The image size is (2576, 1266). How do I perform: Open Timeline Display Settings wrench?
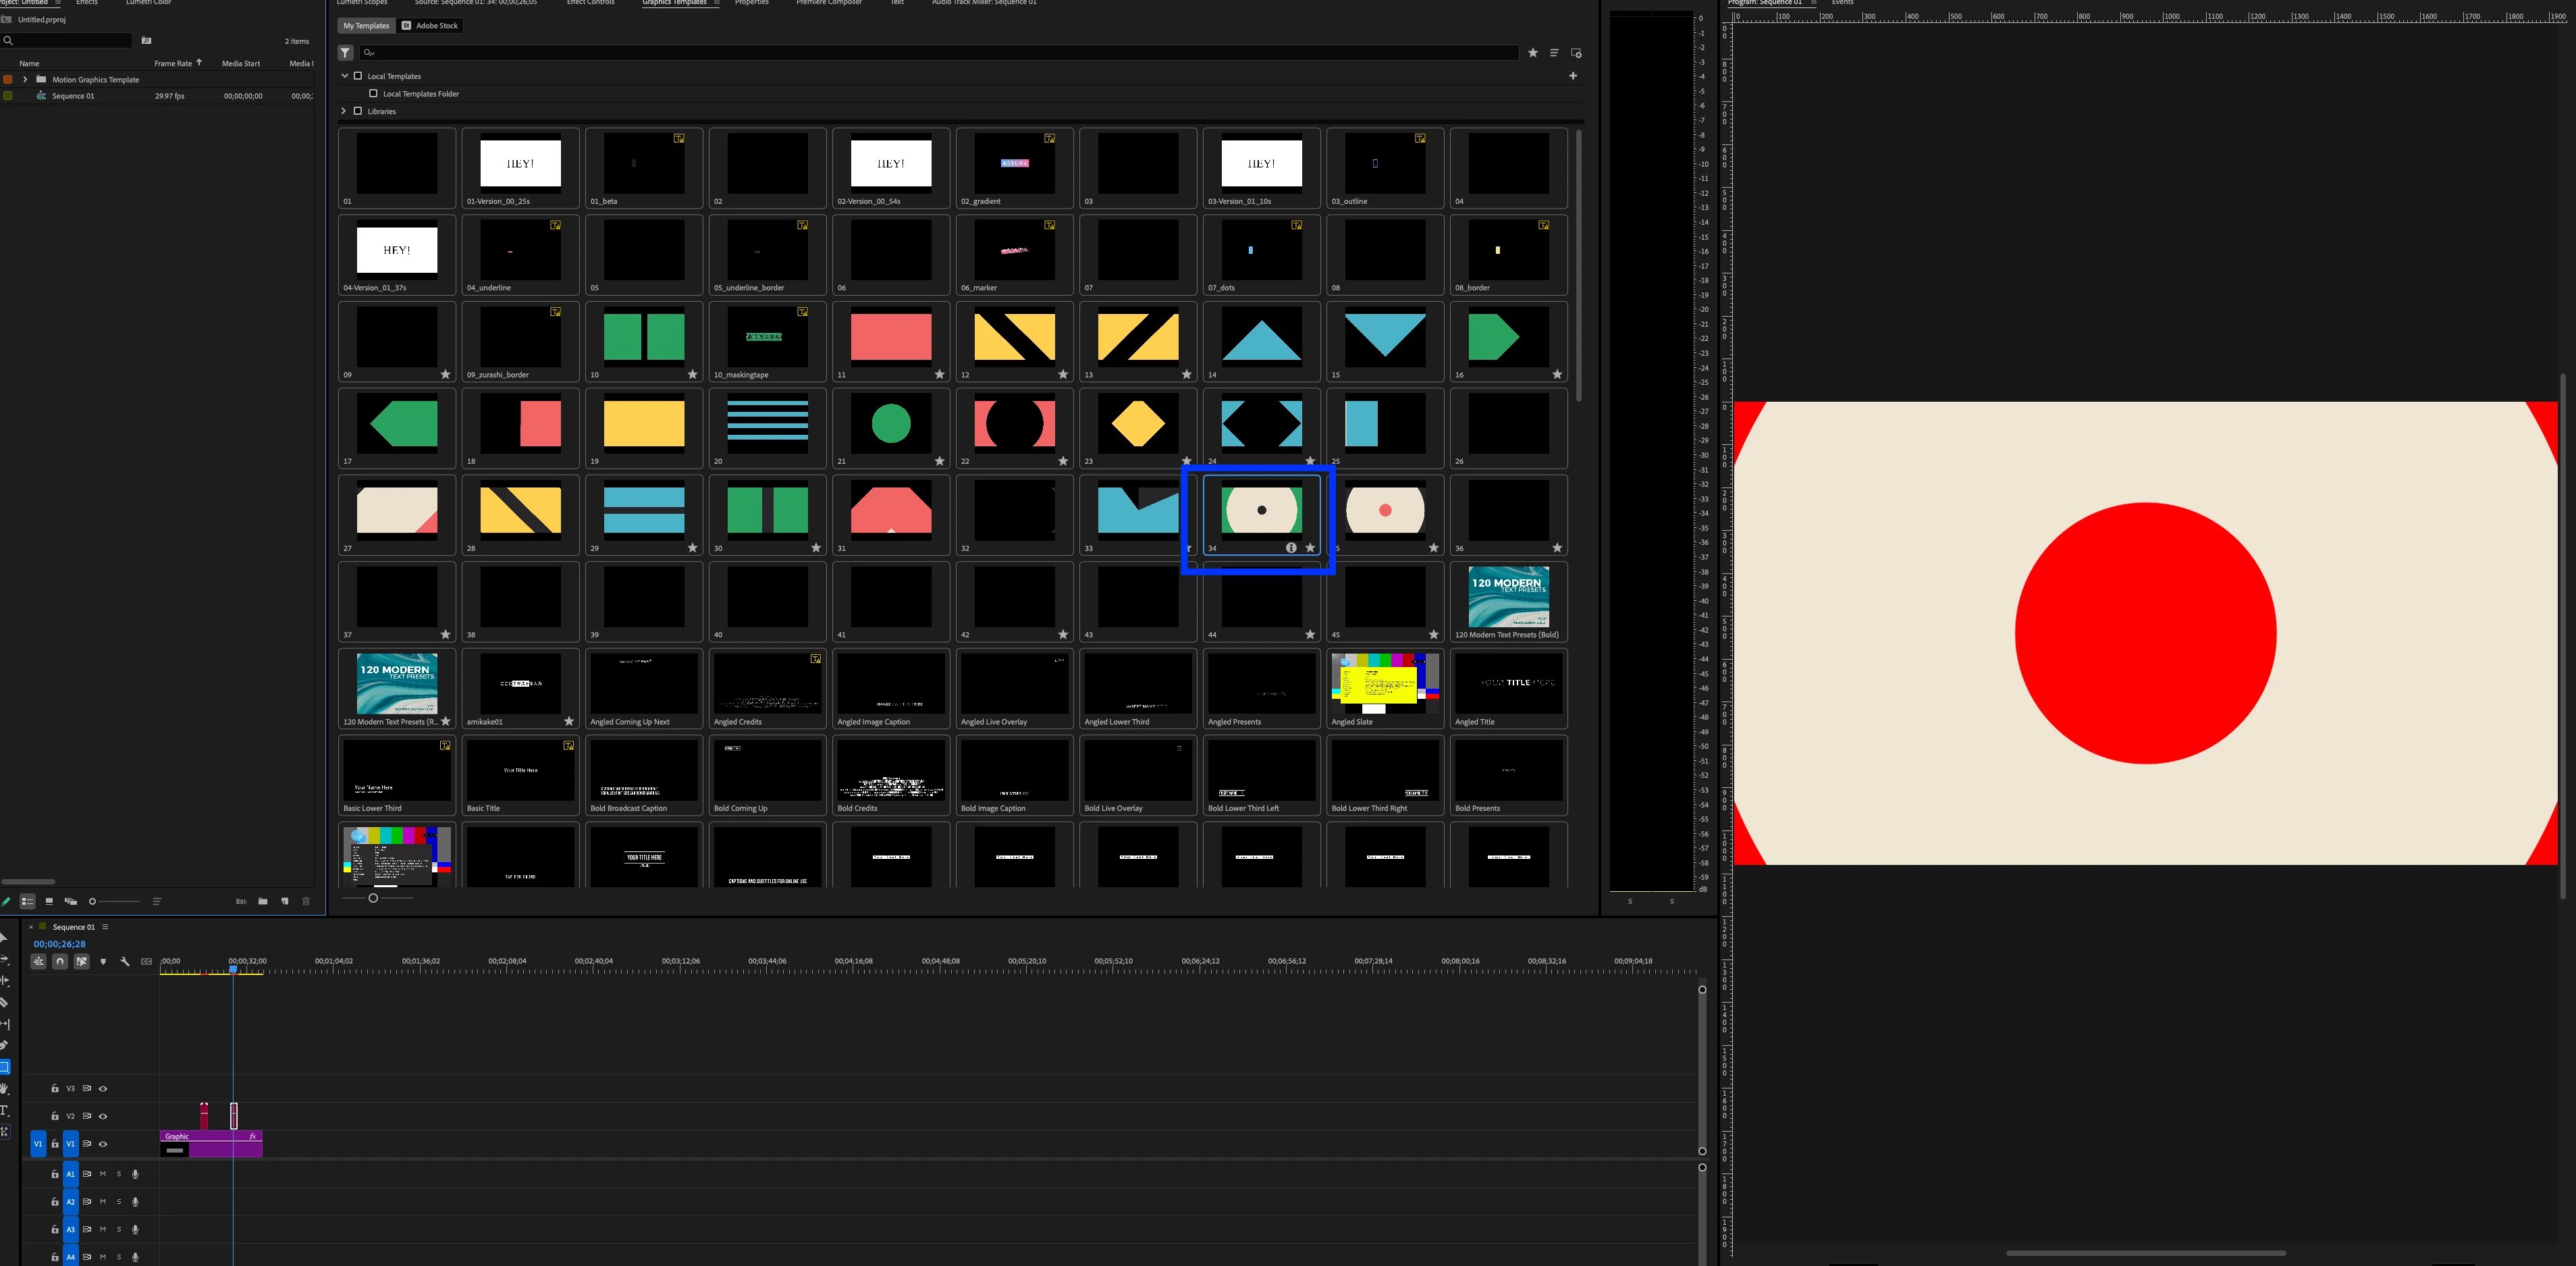click(x=125, y=961)
